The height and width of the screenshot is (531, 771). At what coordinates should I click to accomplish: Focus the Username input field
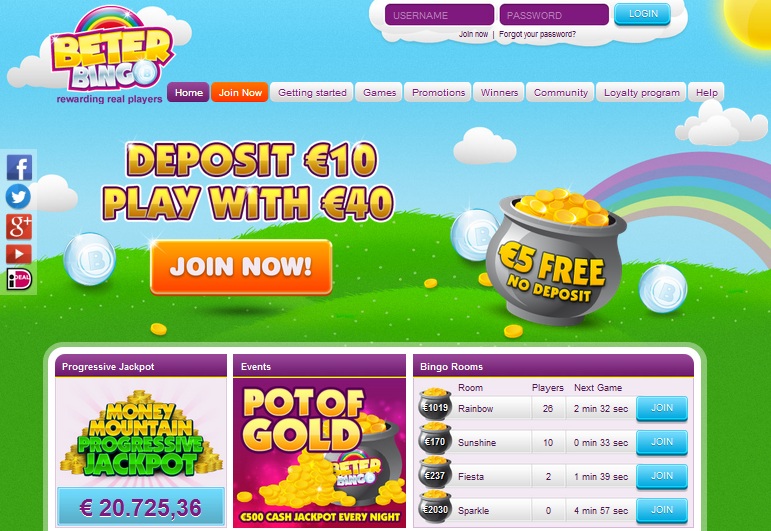(x=439, y=15)
